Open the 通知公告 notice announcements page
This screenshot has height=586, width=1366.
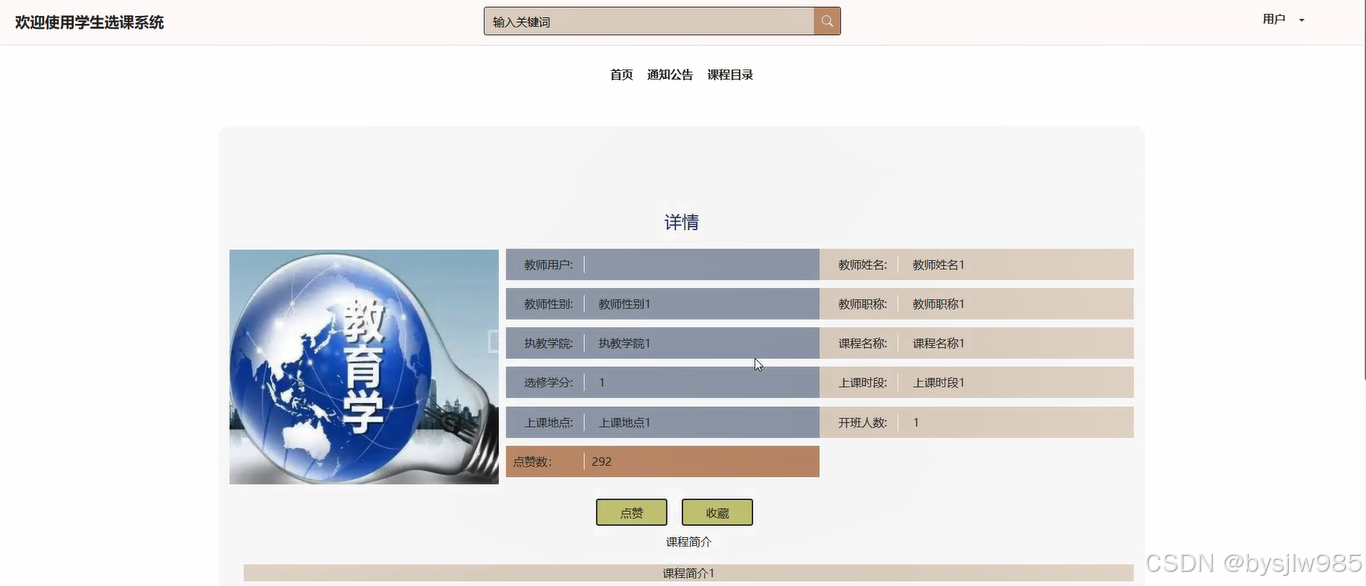pos(669,74)
